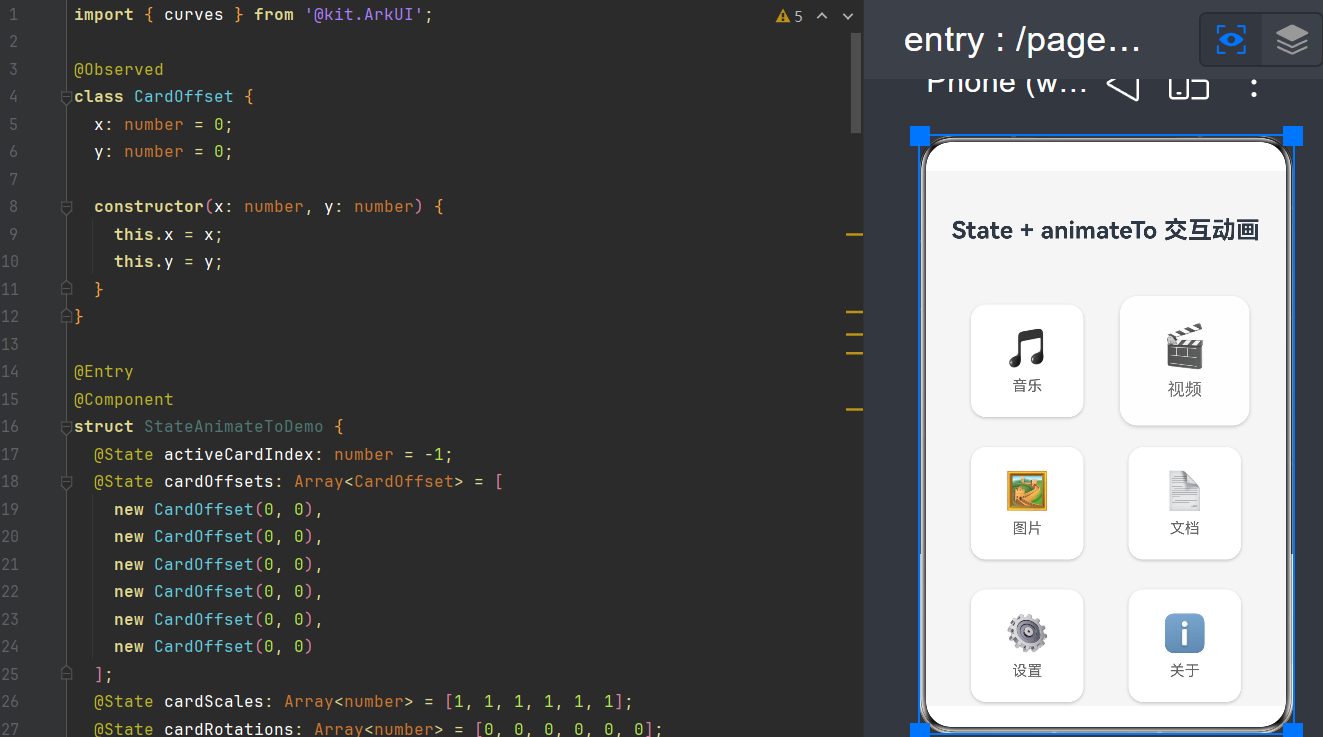Viewport: 1323px width, 737px height.
Task: Click the editor vertical scrollbar thumb
Action: (856, 82)
